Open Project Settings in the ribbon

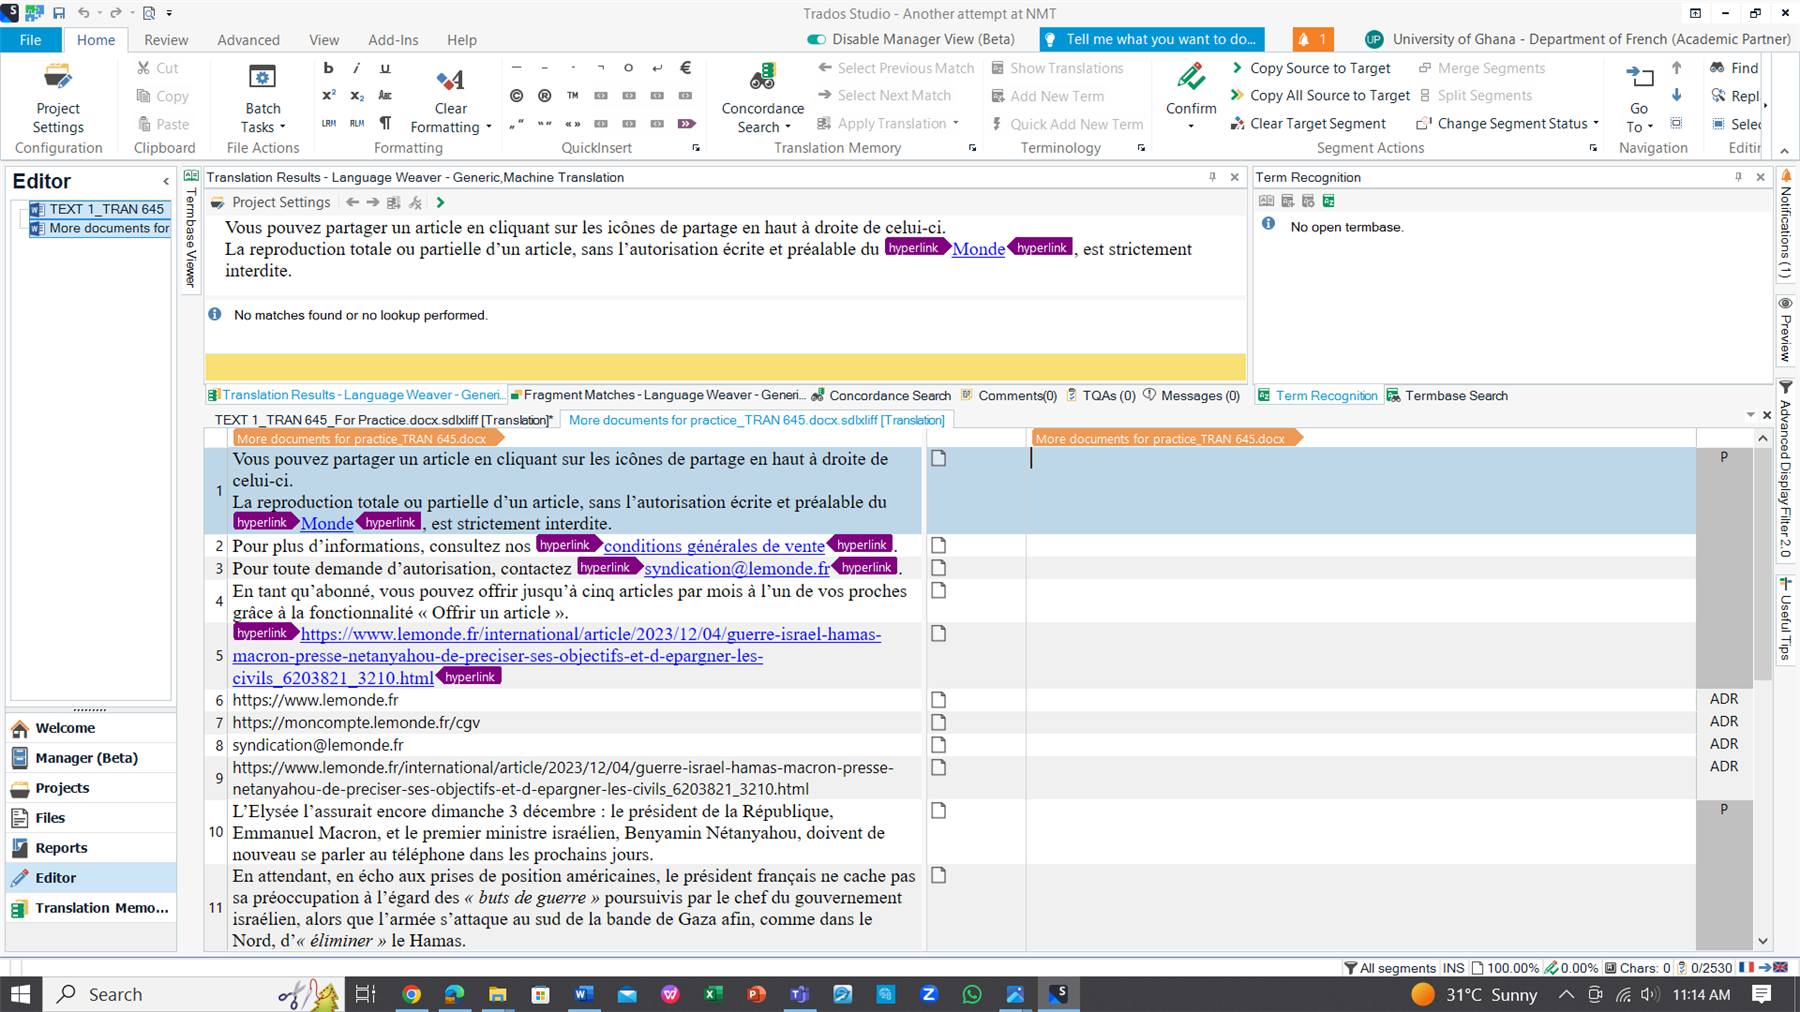(x=58, y=98)
